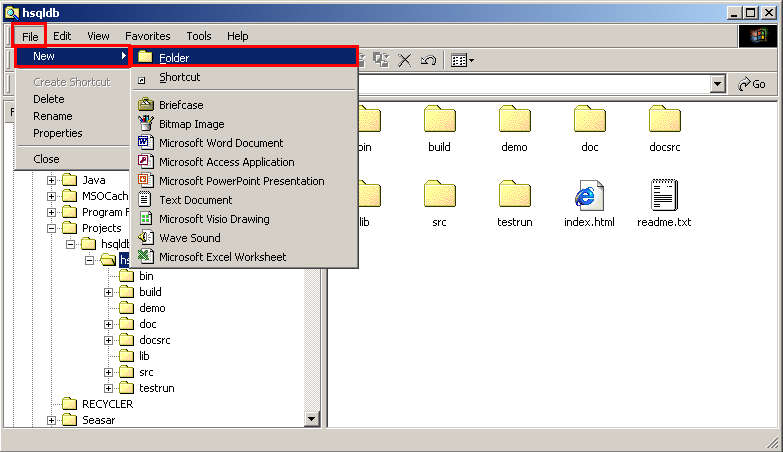Click the Undo toolbar icon
This screenshot has width=783, height=452.
pyautogui.click(x=429, y=60)
